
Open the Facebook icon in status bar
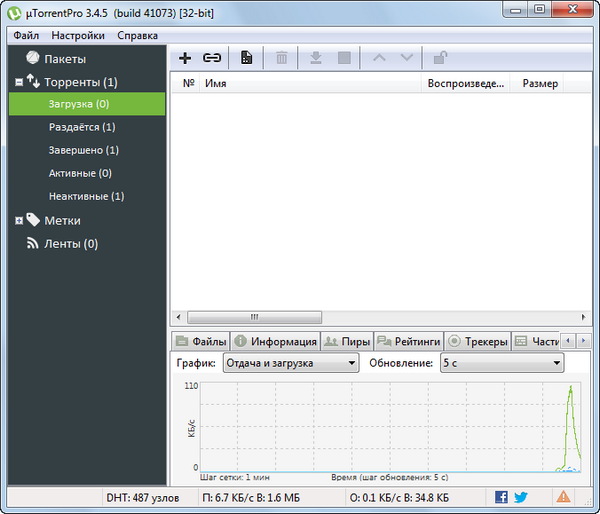(x=501, y=496)
